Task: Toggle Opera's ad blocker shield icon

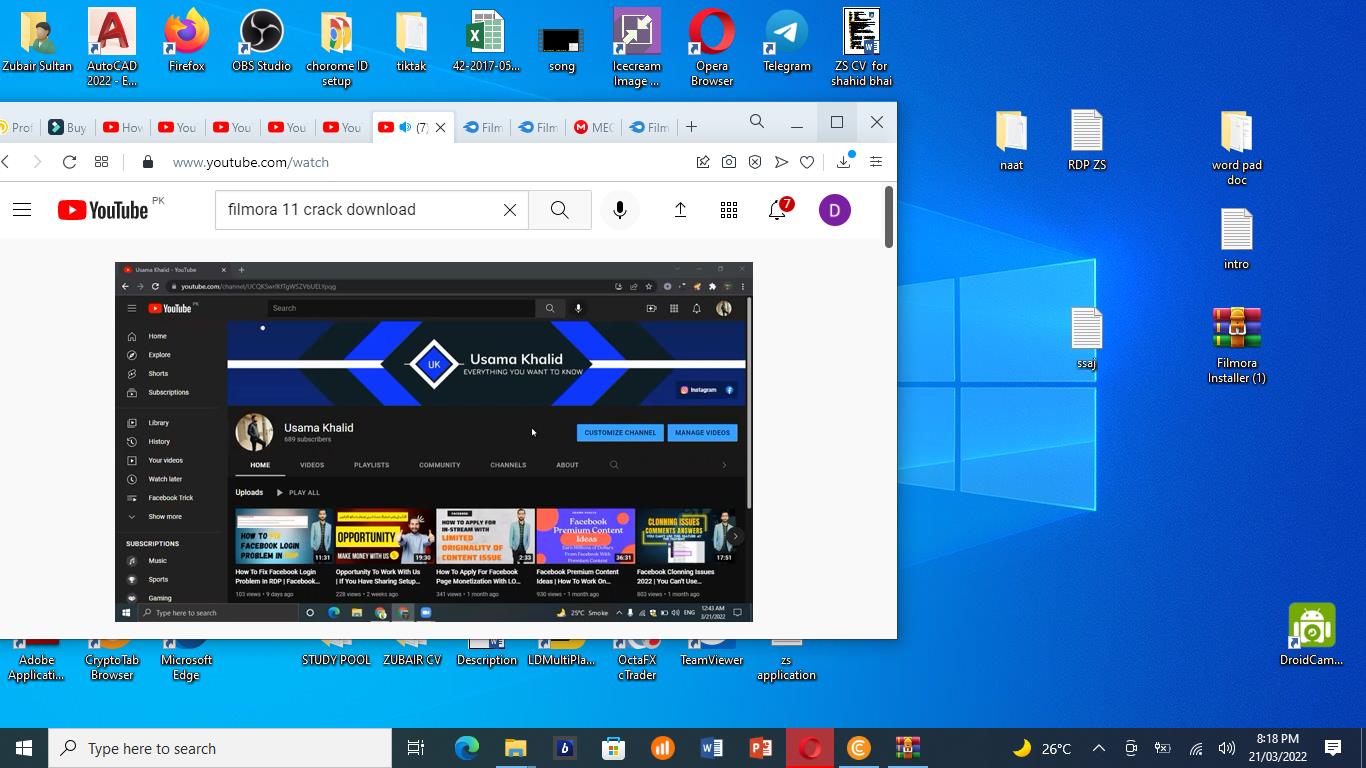Action: [755, 162]
